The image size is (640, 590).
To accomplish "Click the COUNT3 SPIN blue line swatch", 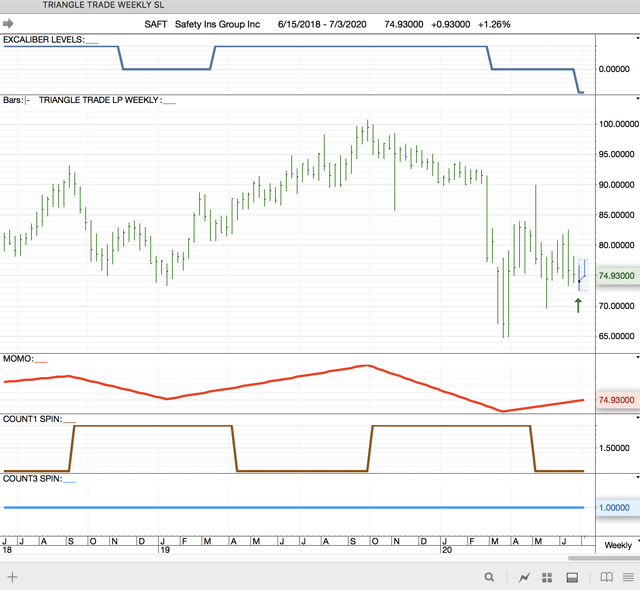I will click(69, 481).
